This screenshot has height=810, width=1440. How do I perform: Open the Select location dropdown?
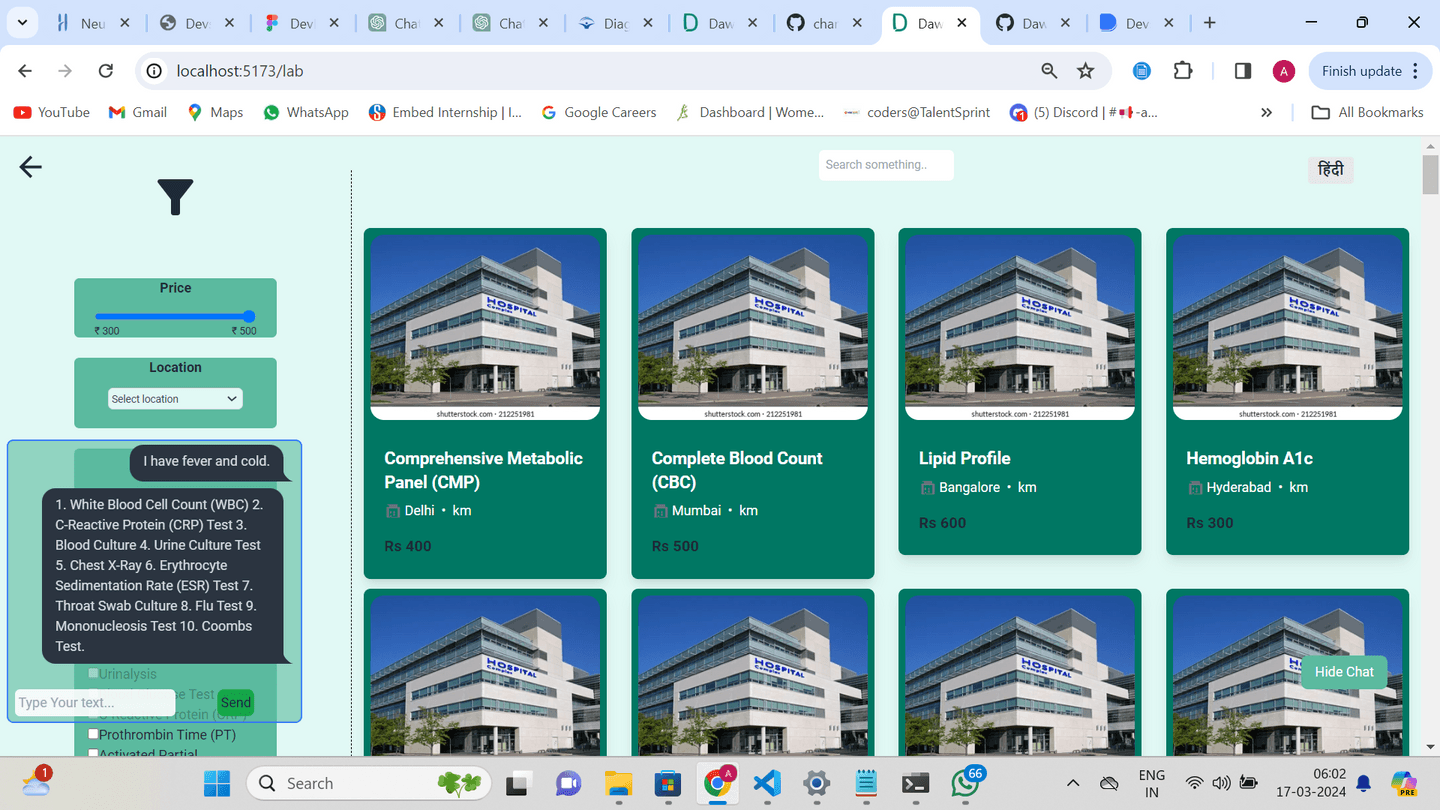point(175,399)
